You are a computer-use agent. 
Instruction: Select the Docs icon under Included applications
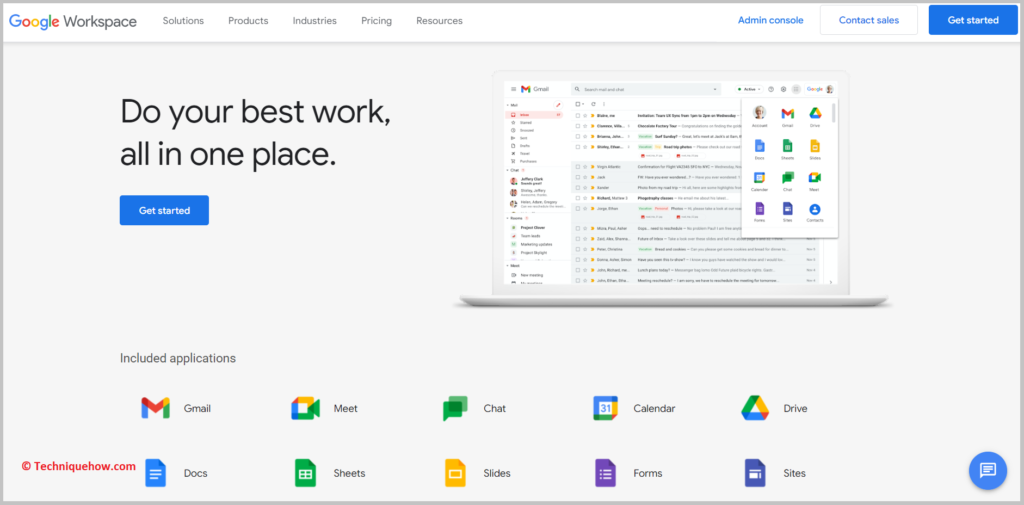155,473
